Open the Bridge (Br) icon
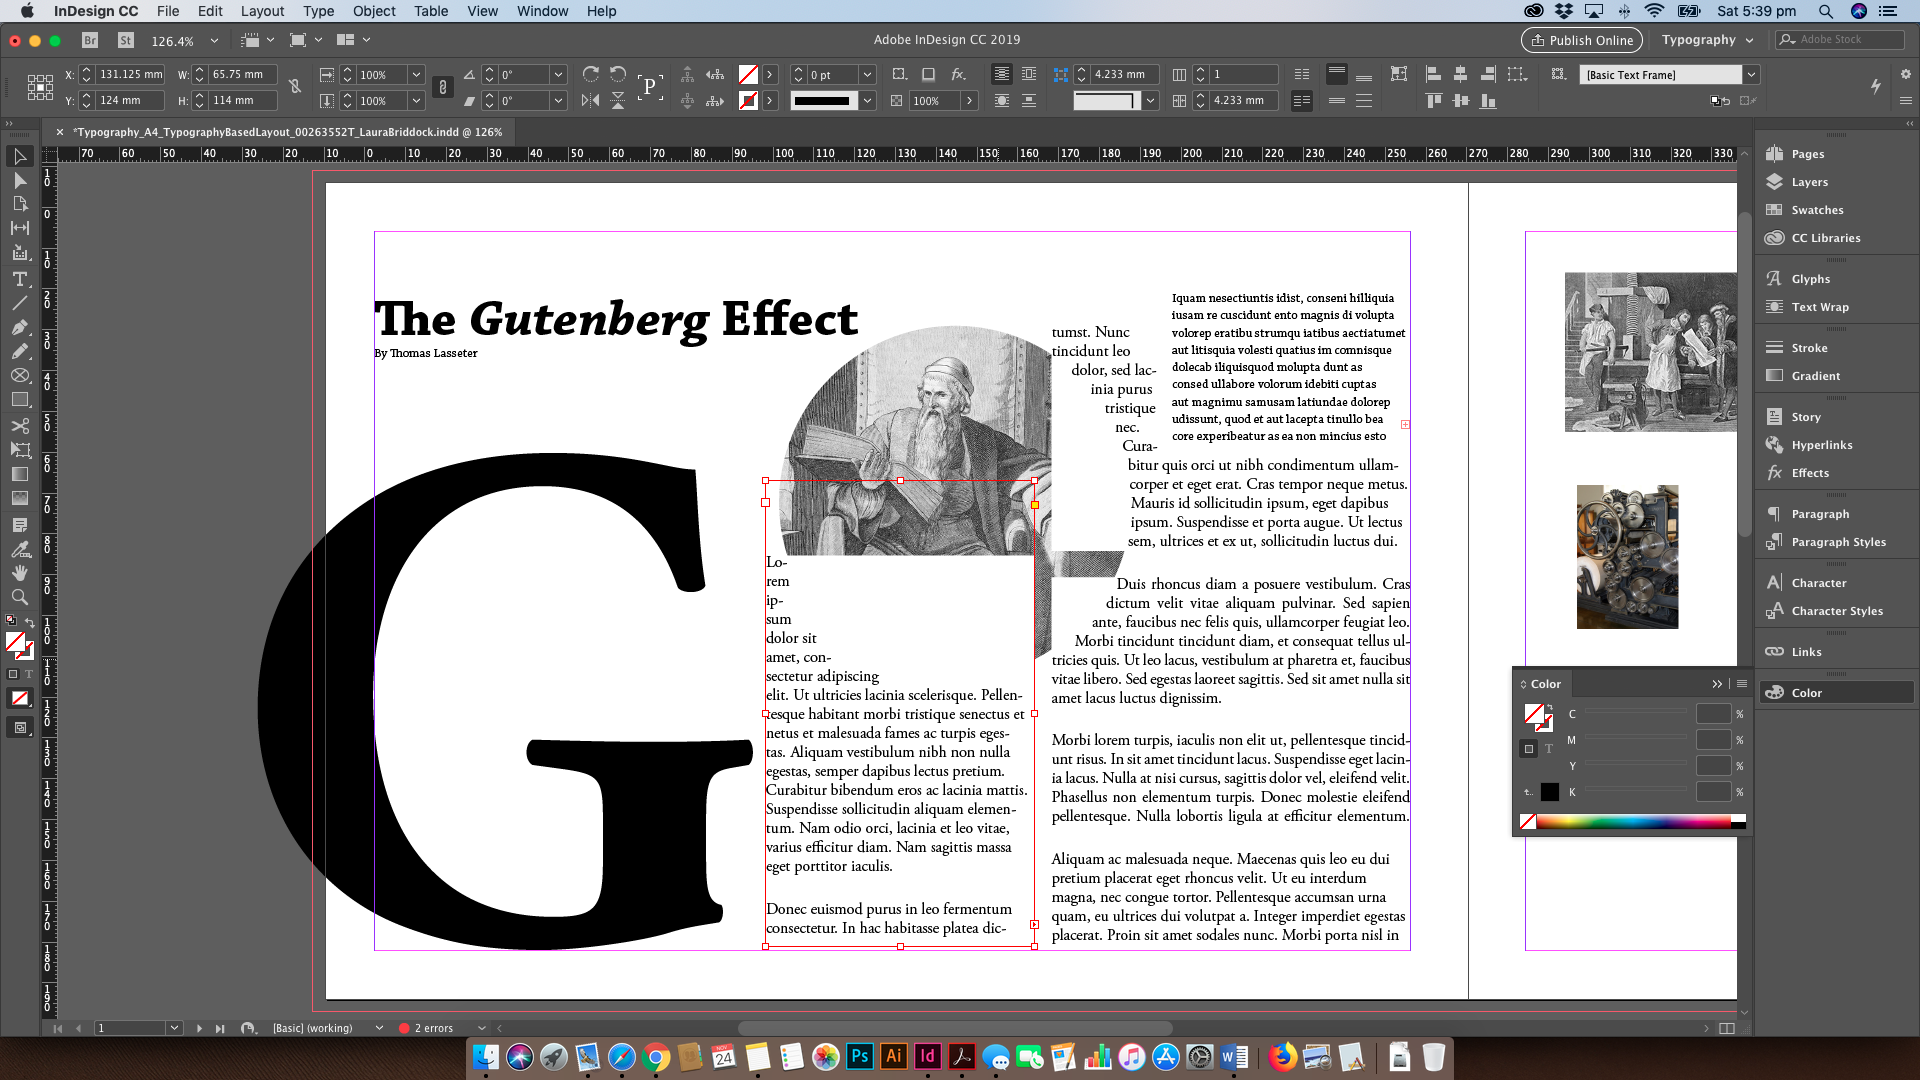Viewport: 1920px width, 1080px height. 90,40
